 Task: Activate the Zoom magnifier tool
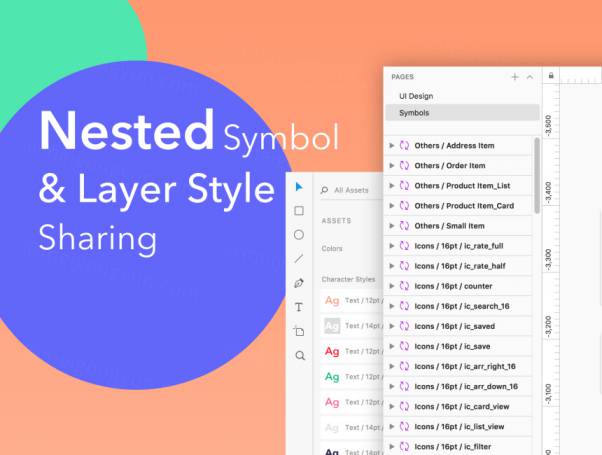[299, 355]
